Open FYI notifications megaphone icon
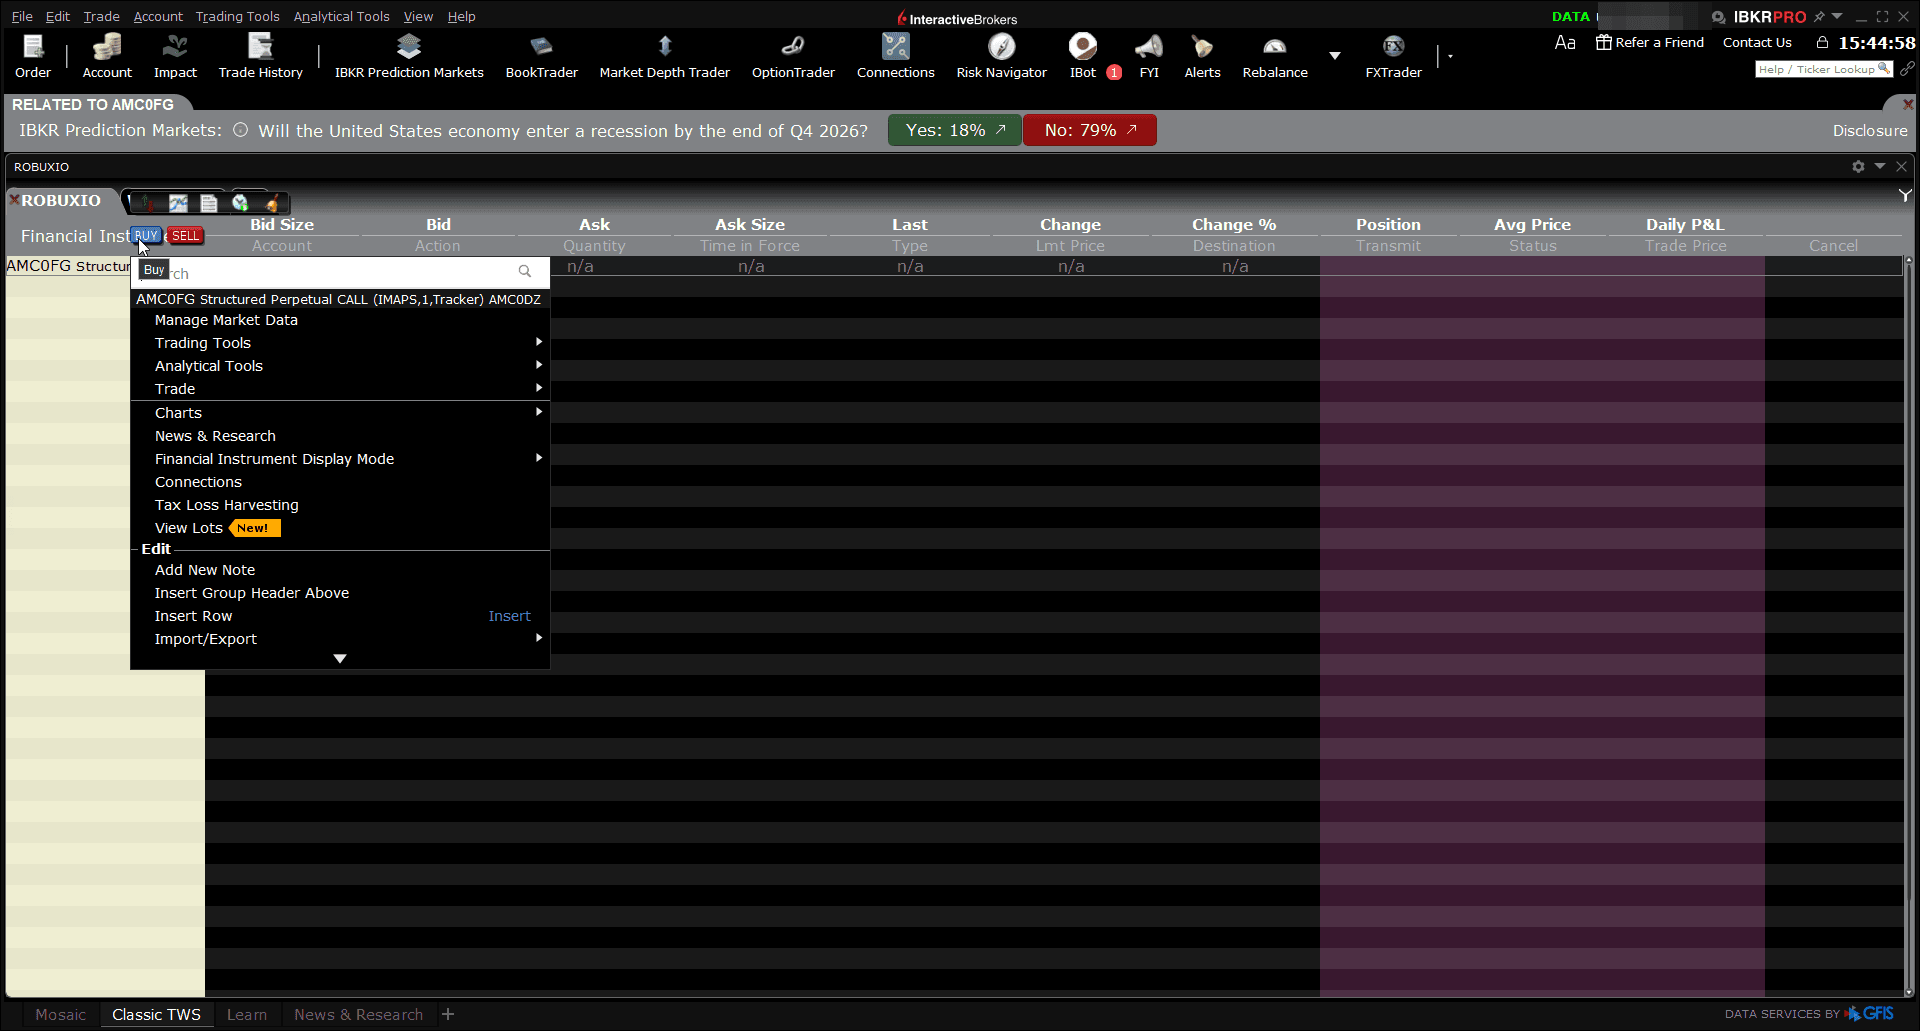The image size is (1920, 1031). (1149, 56)
